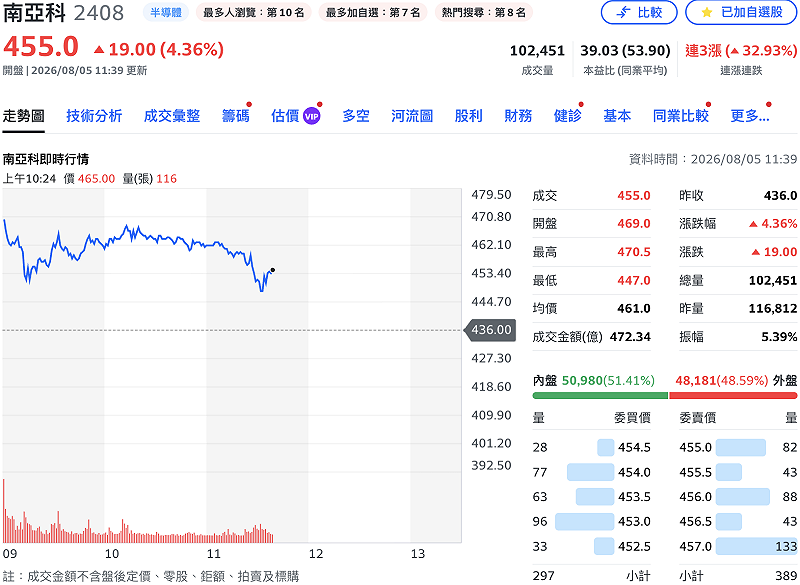The height and width of the screenshot is (585, 800).
Task: Click the bid 小計 total 297
Action: (x=543, y=576)
